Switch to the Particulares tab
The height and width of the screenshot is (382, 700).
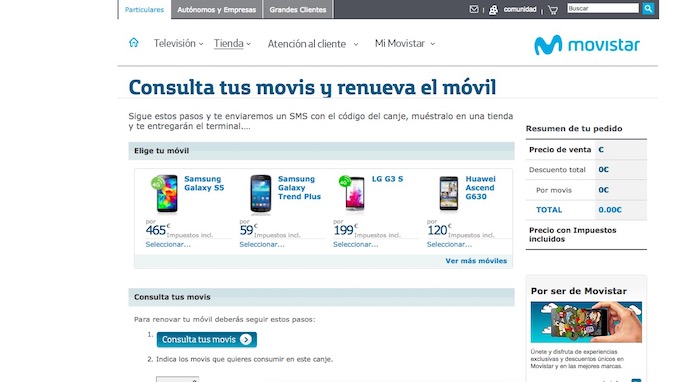(x=144, y=9)
